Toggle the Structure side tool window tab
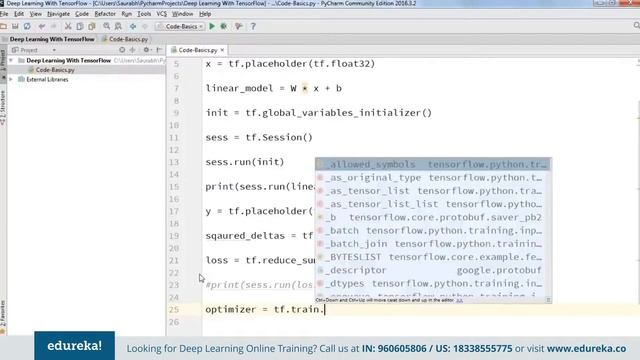This screenshot has height=360, width=640. [3, 107]
